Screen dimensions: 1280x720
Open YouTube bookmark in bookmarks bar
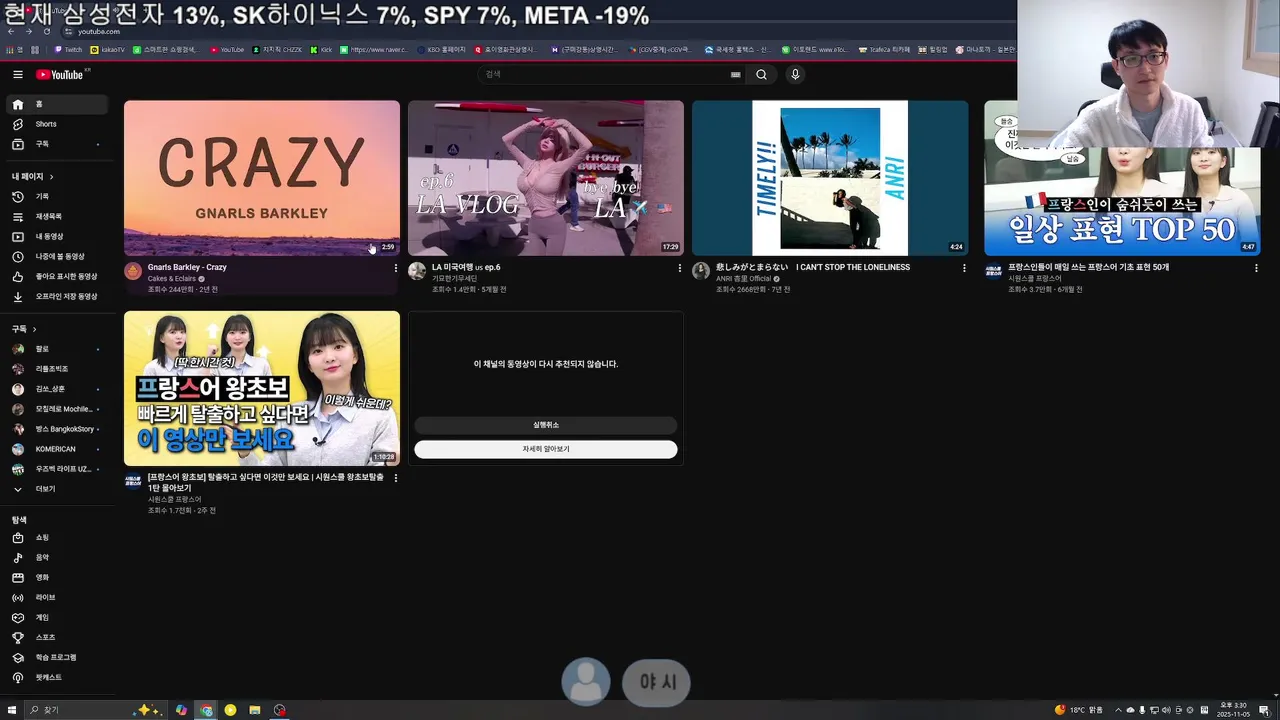228,49
